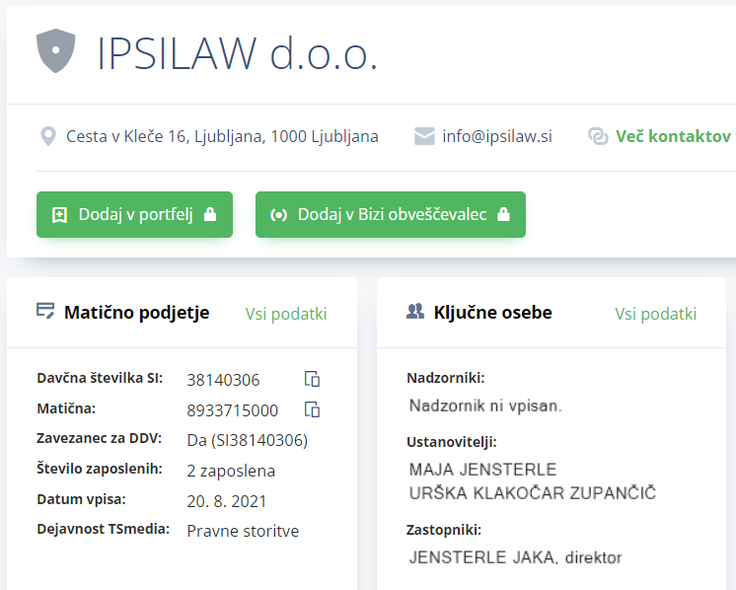736x590 pixels.
Task: Click the activity value Pravne storitve
Action: pyautogui.click(x=243, y=531)
